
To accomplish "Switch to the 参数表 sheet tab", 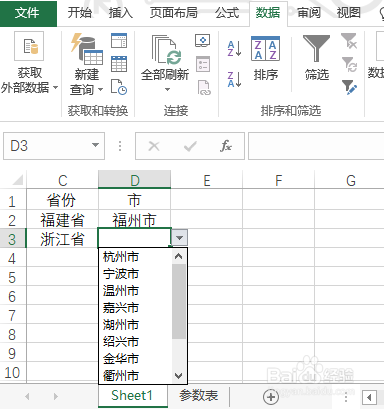I will pos(198,395).
